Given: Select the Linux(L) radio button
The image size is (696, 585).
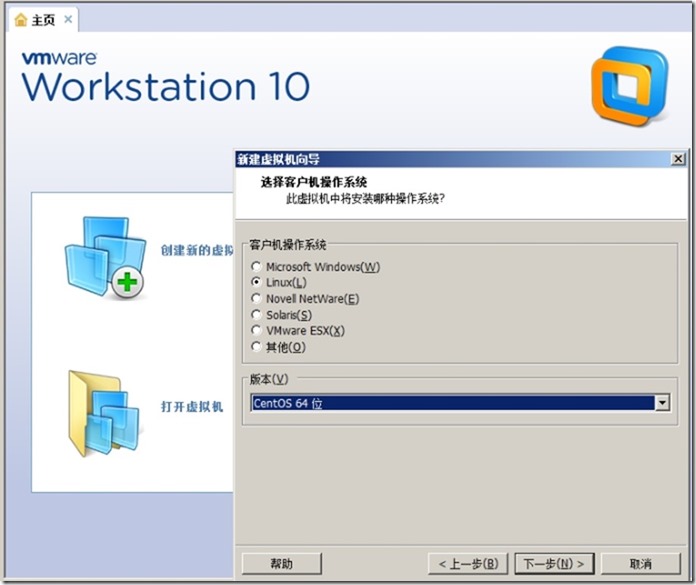Looking at the screenshot, I should tap(256, 282).
